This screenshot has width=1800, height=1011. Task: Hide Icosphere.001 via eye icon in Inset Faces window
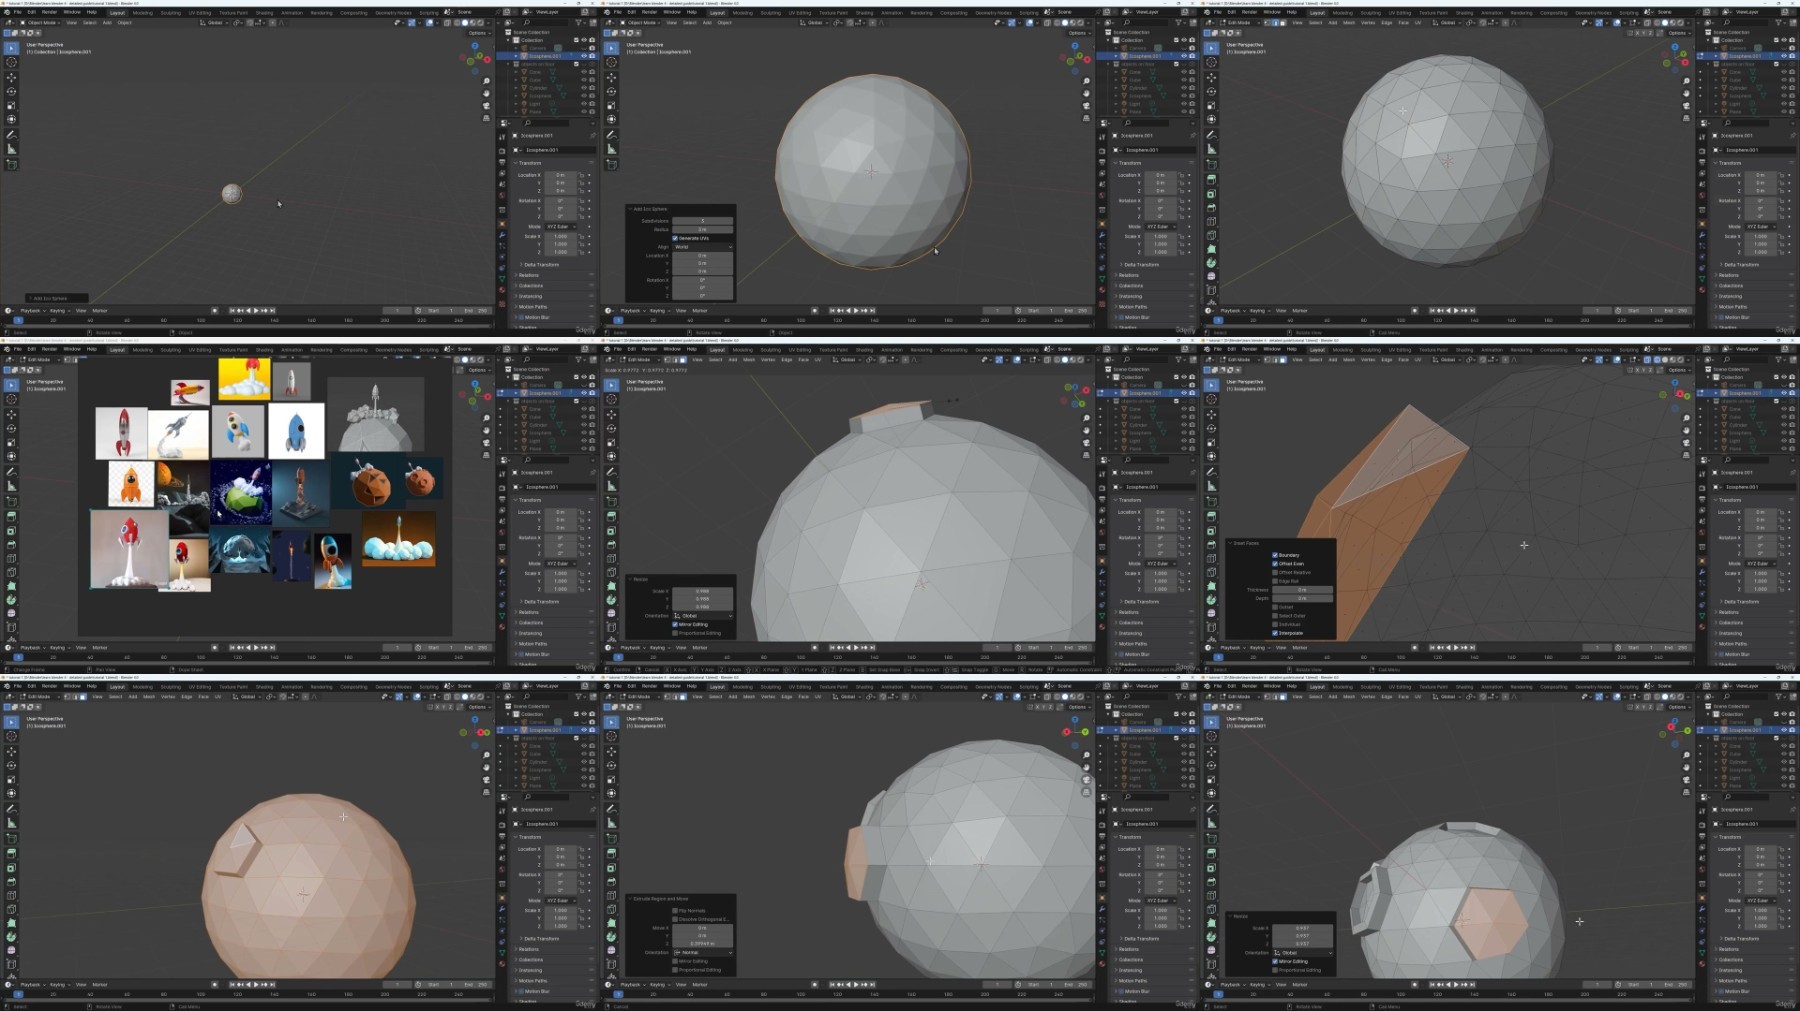click(1784, 393)
